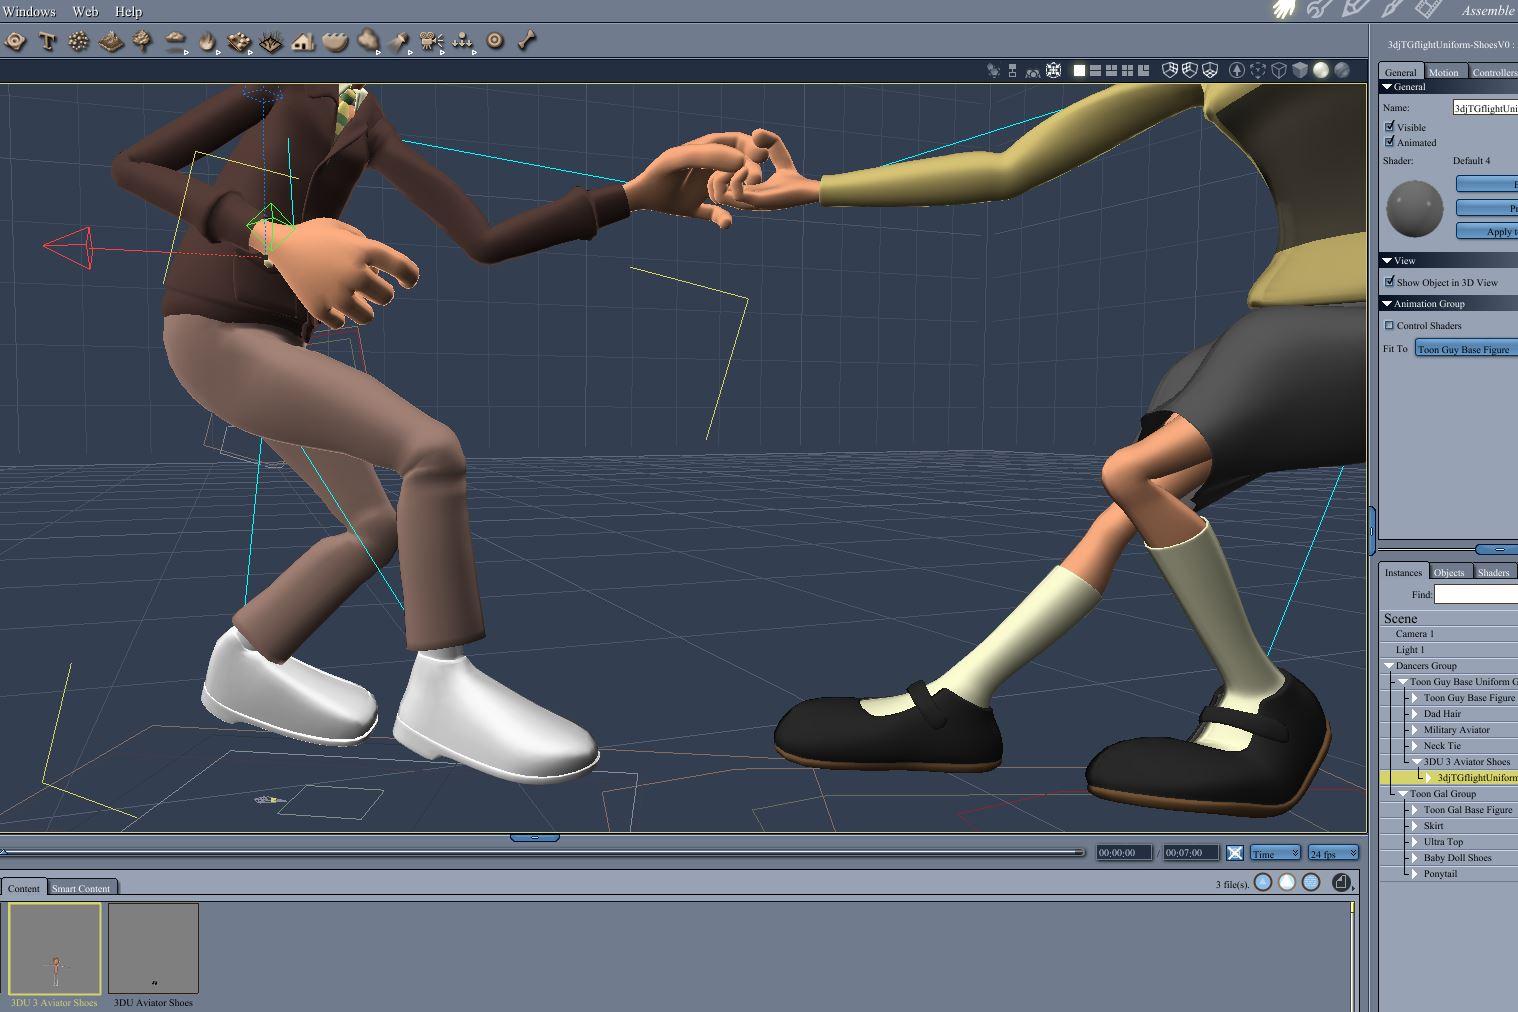Collapse the 3DU 3 Aviator Shoes node
Screen dimensions: 1518x1012
tap(1417, 762)
